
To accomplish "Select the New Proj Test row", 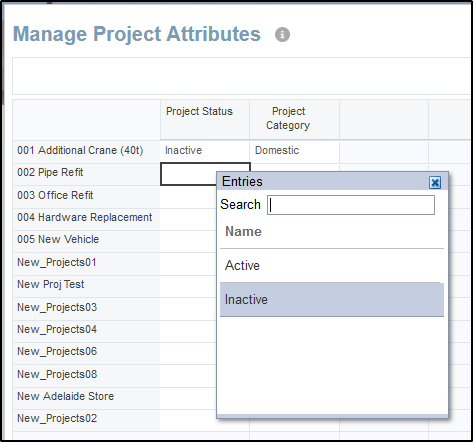I will 86,284.
